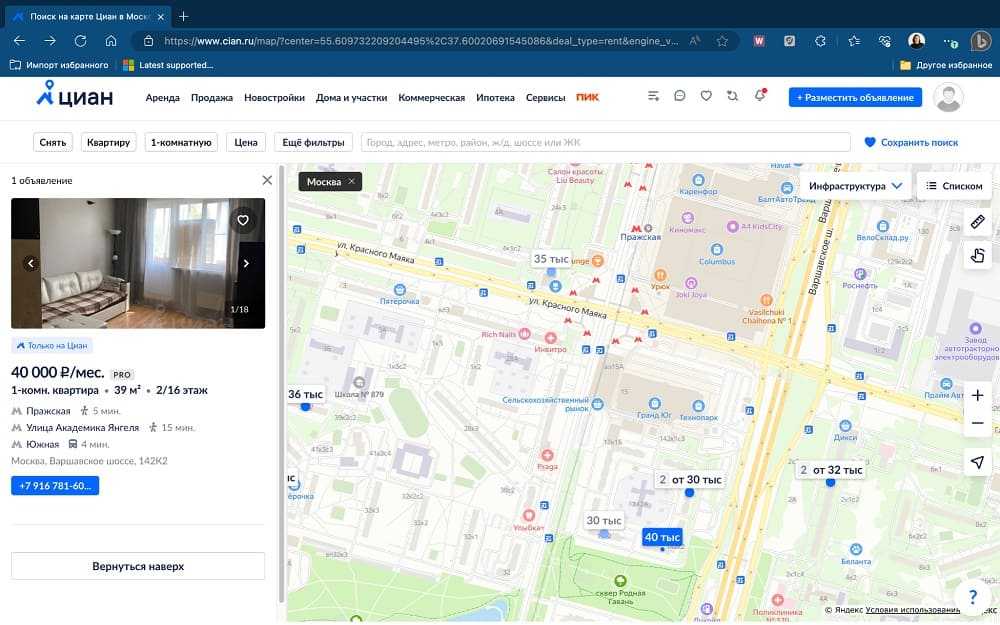Screen dimensions: 1000x625
Task: Go to the Ипотека section
Action: click(x=495, y=98)
